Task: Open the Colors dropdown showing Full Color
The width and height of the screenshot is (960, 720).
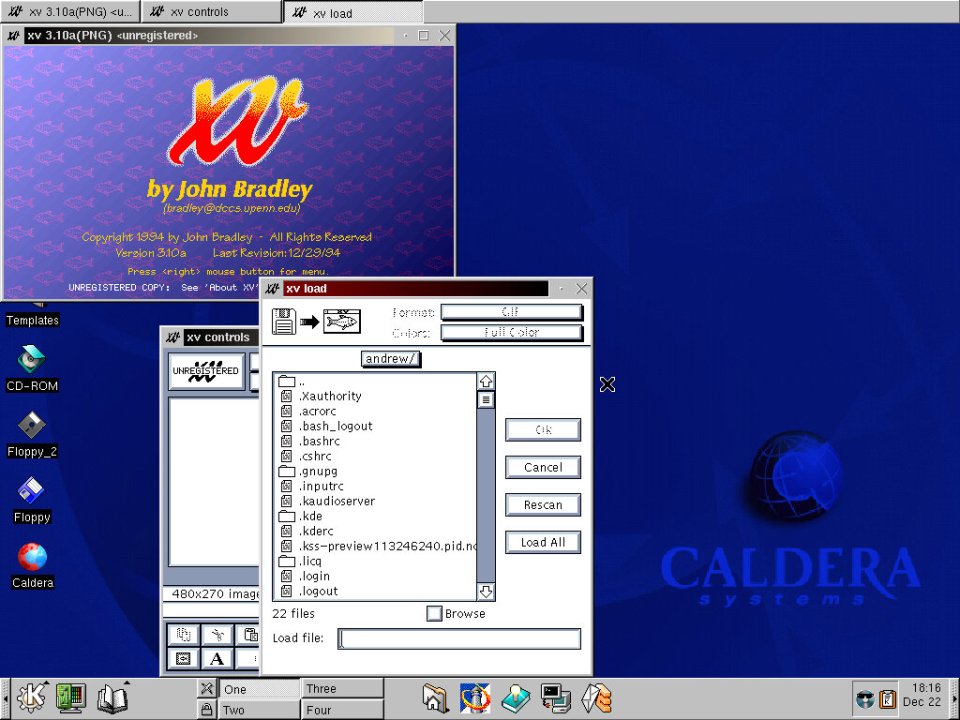Action: (511, 331)
